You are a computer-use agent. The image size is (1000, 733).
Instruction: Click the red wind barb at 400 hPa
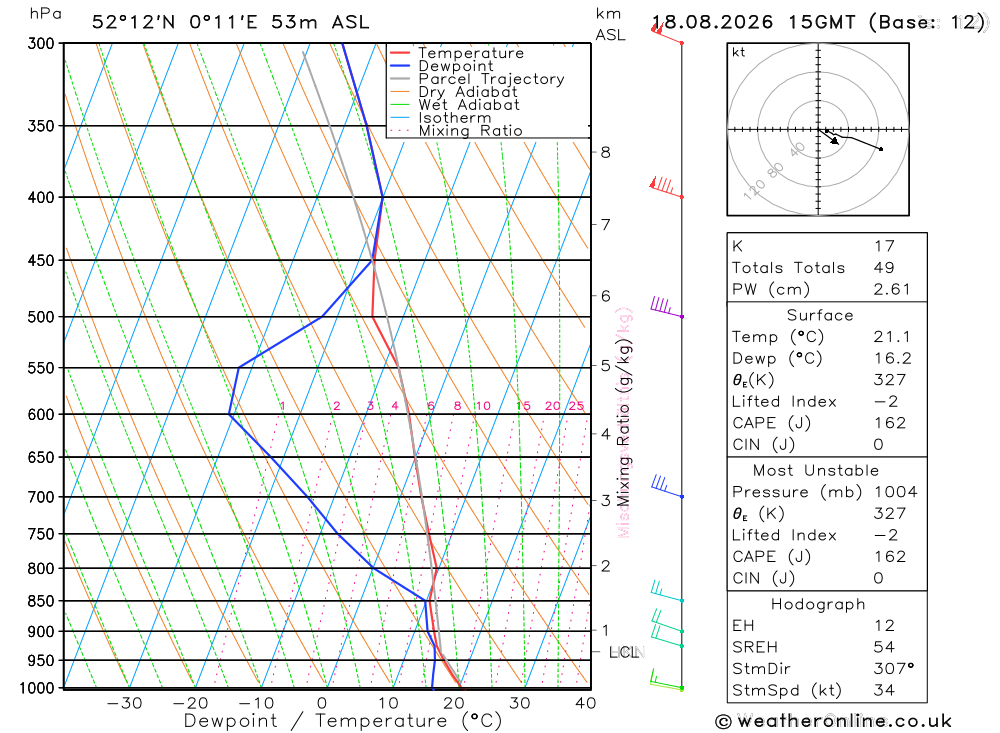click(666, 187)
